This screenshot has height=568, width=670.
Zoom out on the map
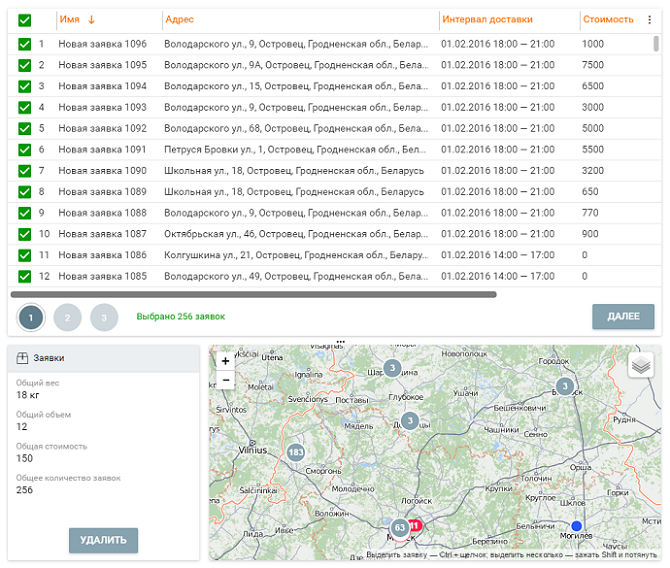click(226, 380)
